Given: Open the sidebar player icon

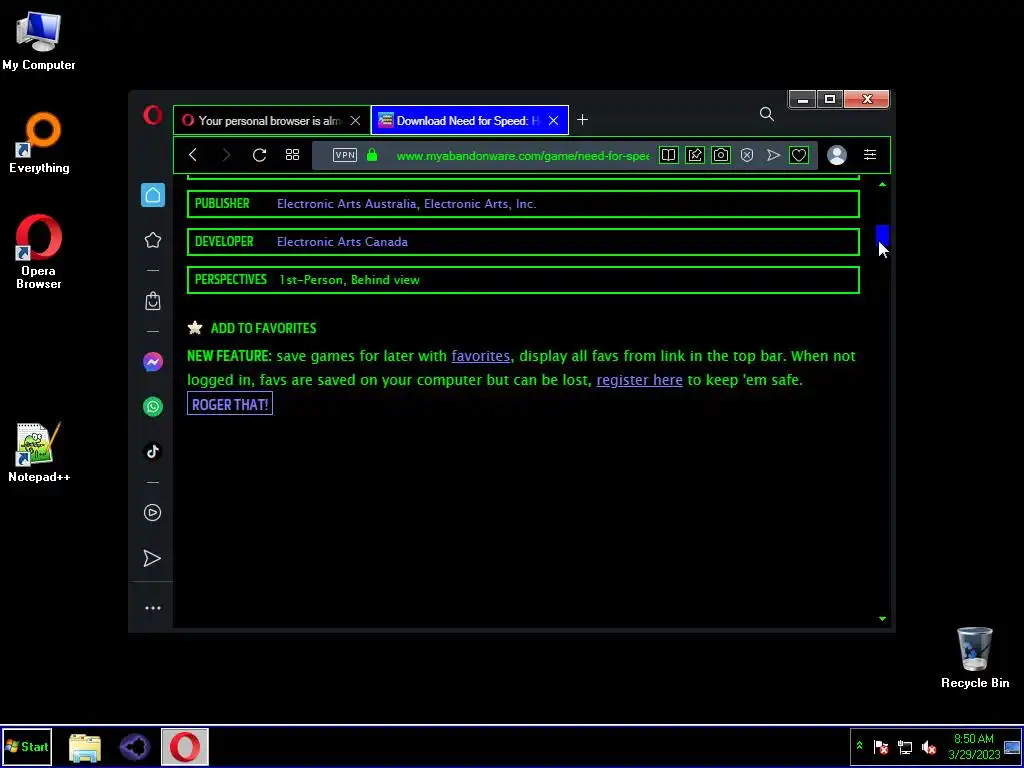Looking at the screenshot, I should 152,513.
